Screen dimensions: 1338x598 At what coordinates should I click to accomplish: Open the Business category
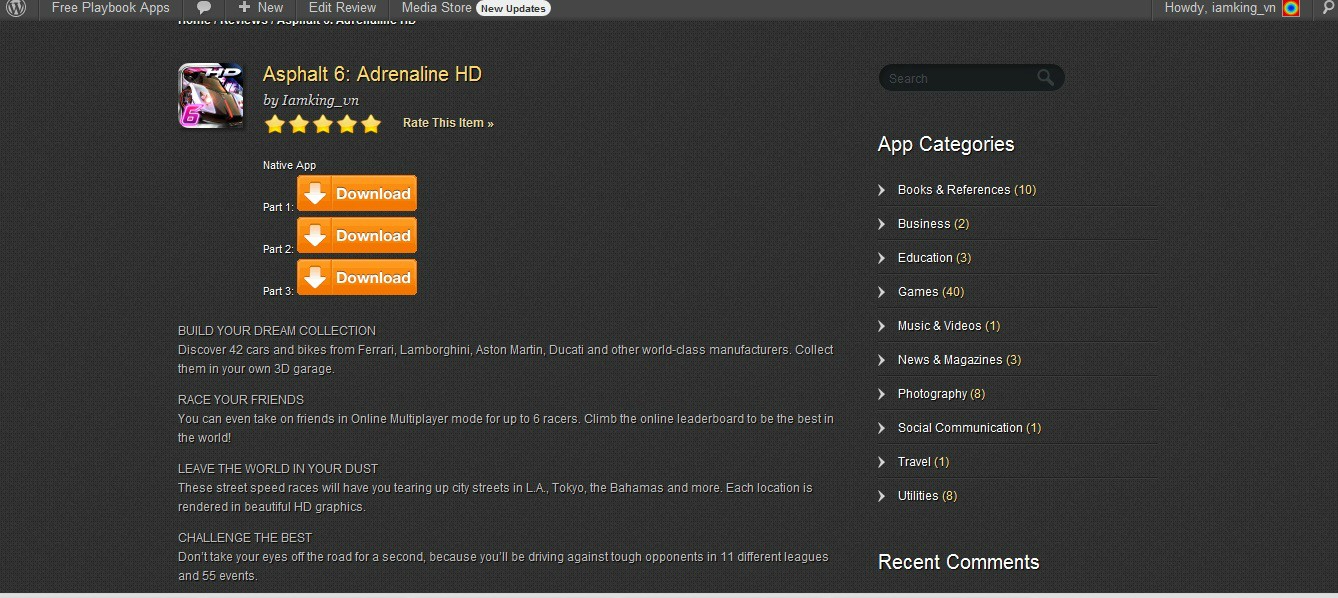924,224
